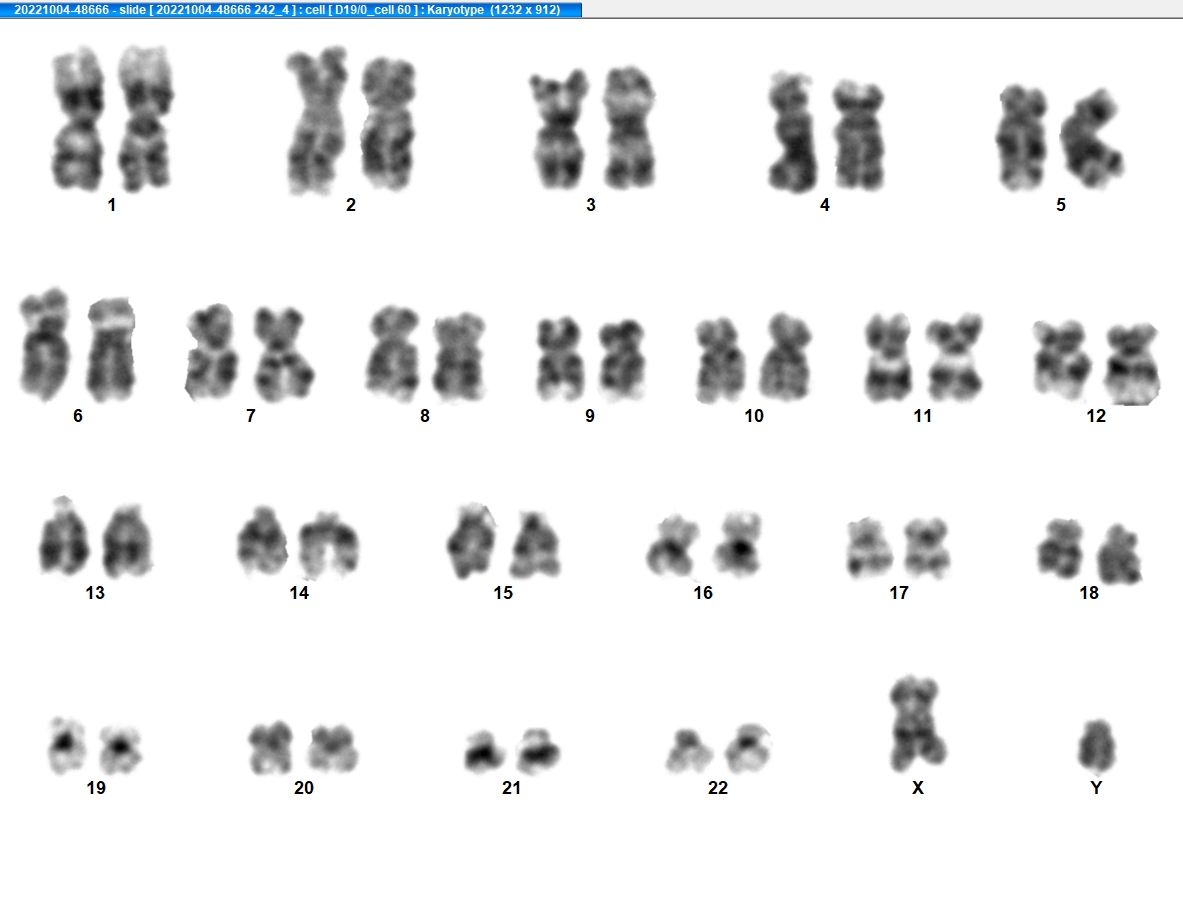Select the X chromosome image

[917, 723]
